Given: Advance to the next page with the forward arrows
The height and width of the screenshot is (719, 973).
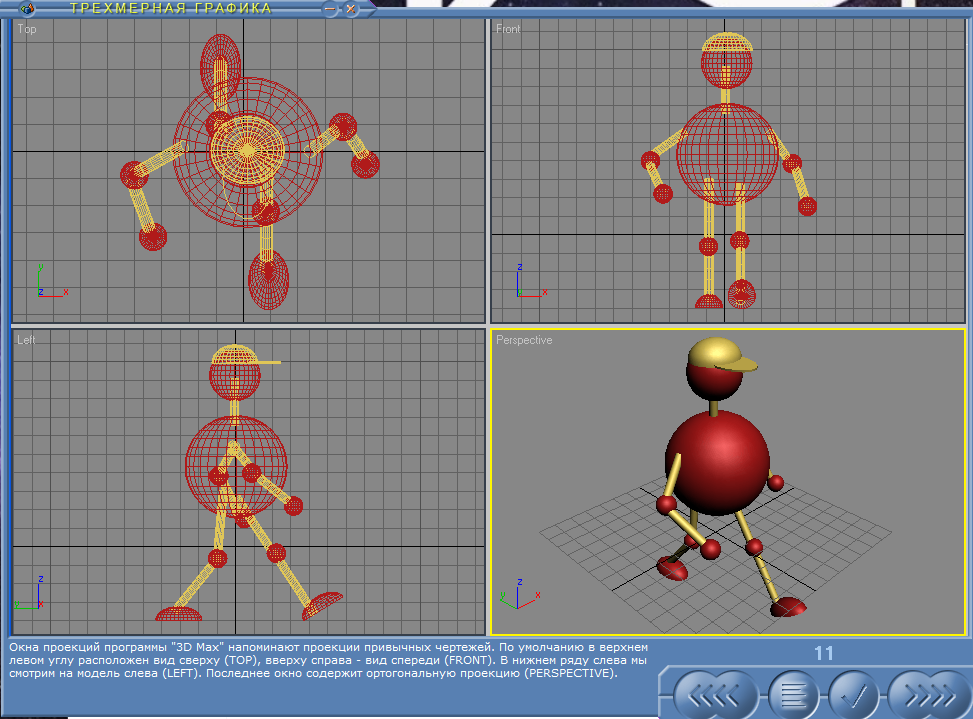Looking at the screenshot, I should point(929,696).
